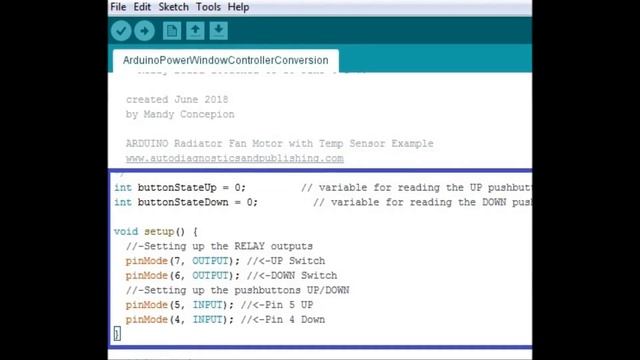This screenshot has width=640, height=360.
Task: Click the '//<-Pin 4 Down' comment
Action: tap(283, 320)
